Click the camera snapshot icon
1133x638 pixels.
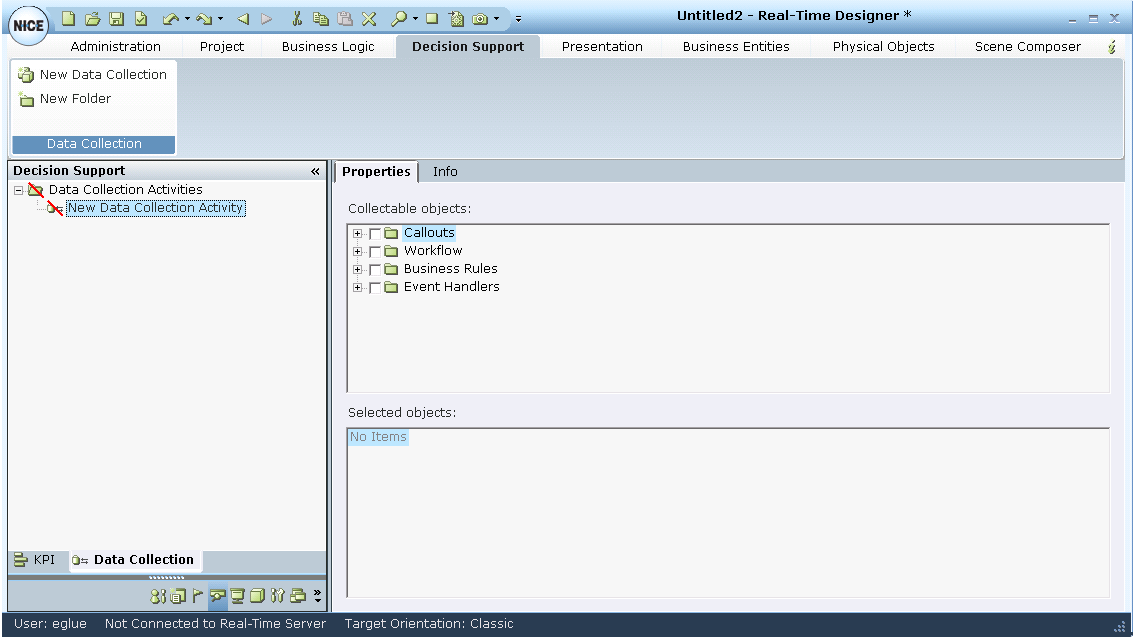[x=481, y=18]
